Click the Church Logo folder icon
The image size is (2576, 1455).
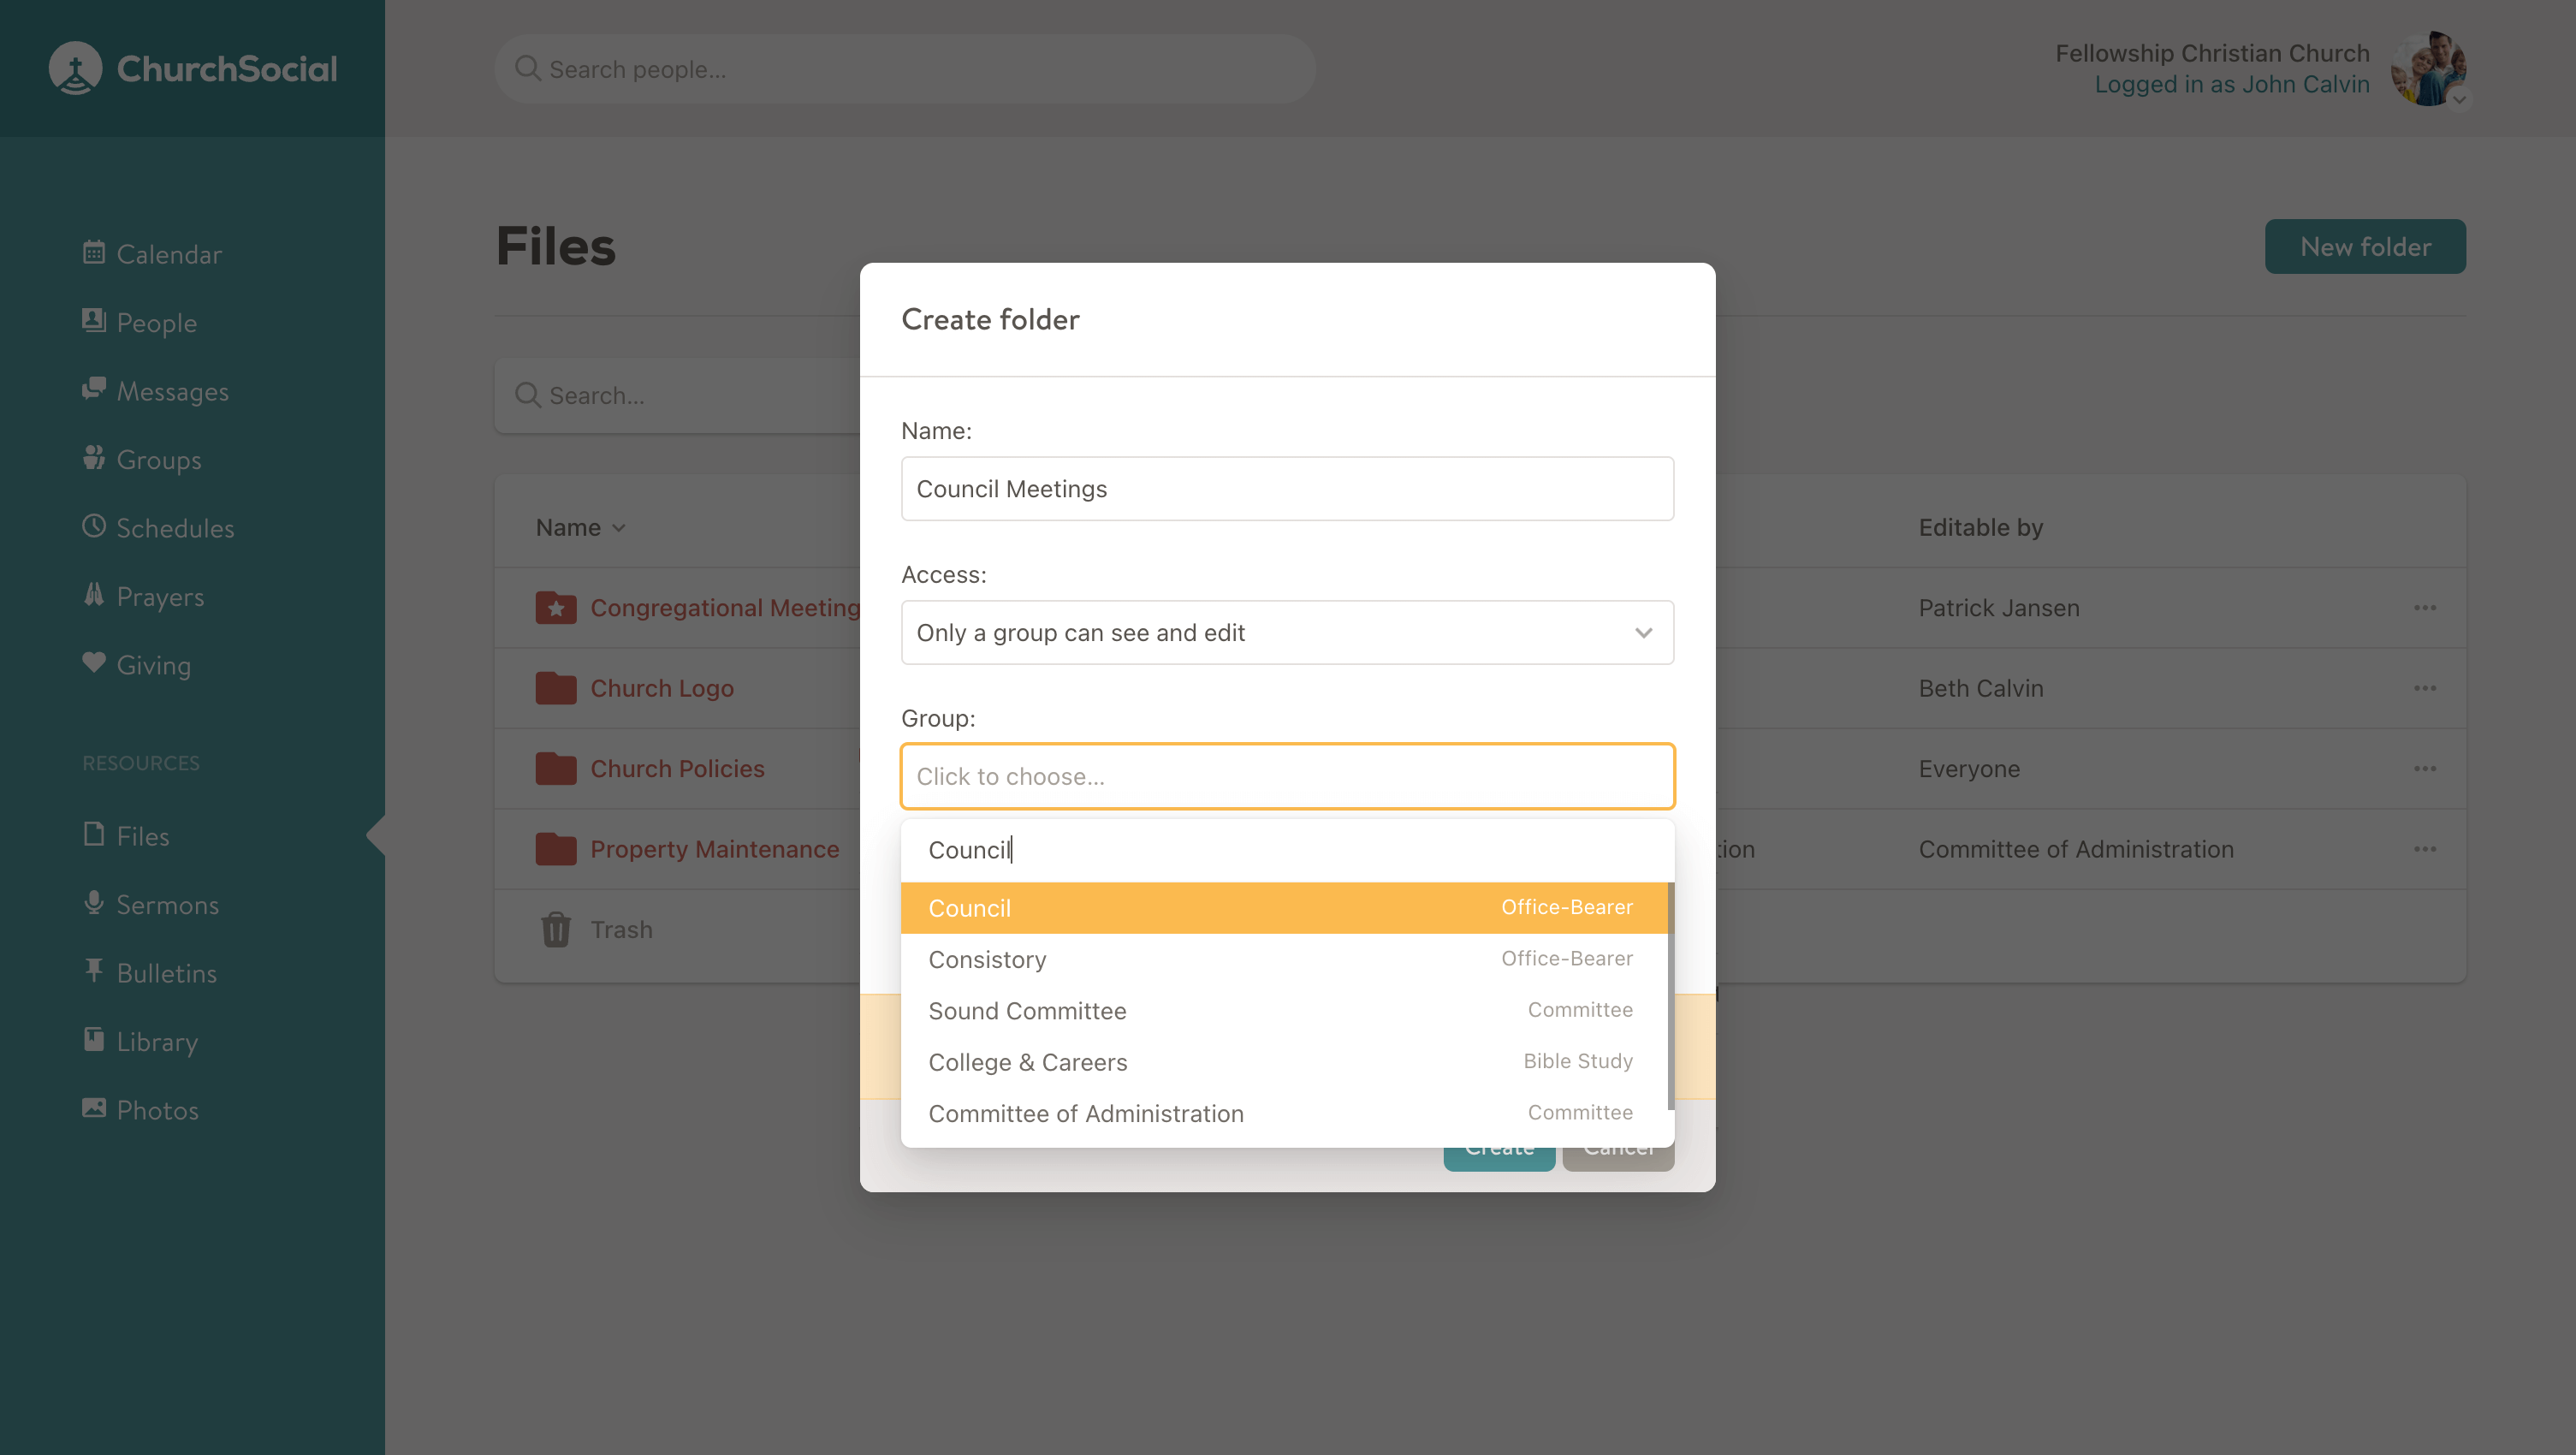point(555,688)
